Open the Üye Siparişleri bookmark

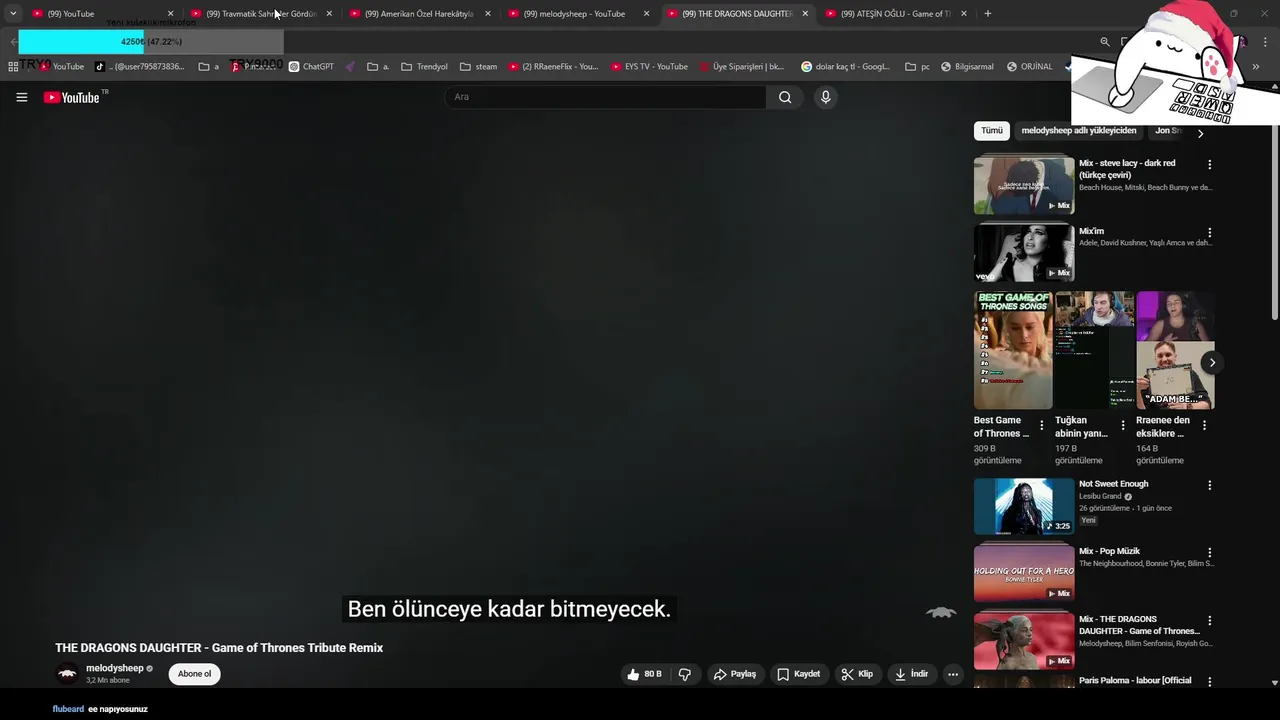click(742, 67)
